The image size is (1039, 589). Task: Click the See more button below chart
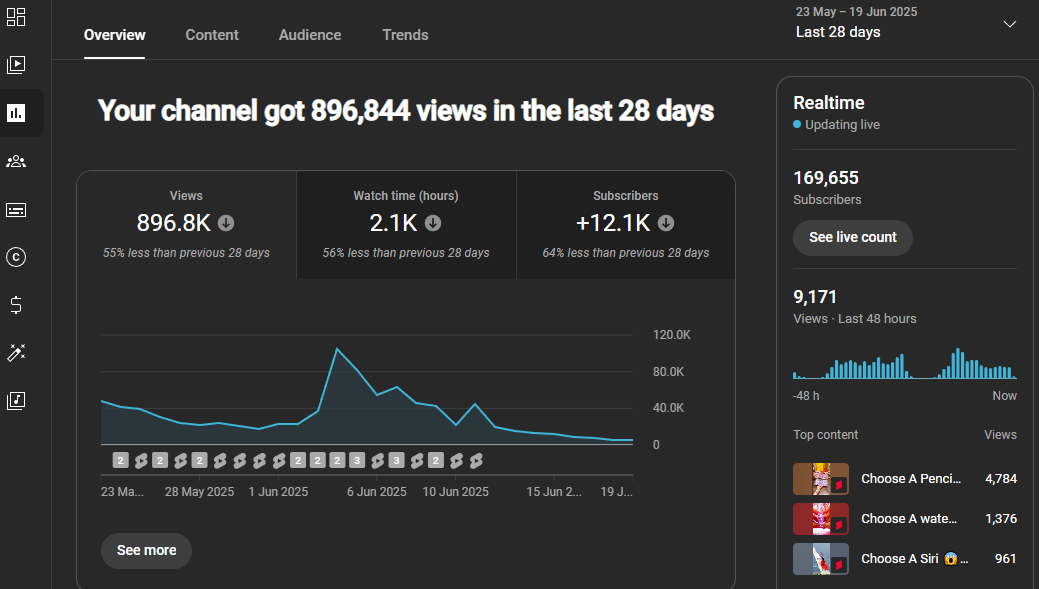pyautogui.click(x=146, y=550)
